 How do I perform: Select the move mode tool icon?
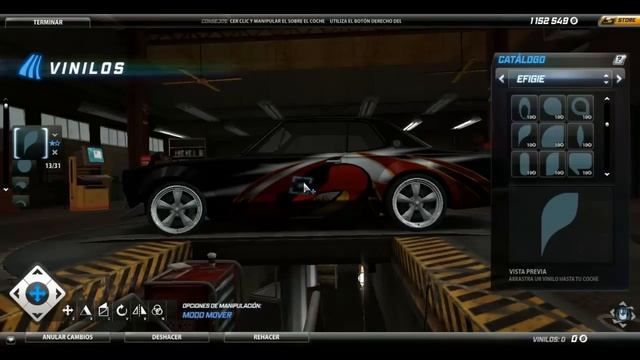[68, 311]
